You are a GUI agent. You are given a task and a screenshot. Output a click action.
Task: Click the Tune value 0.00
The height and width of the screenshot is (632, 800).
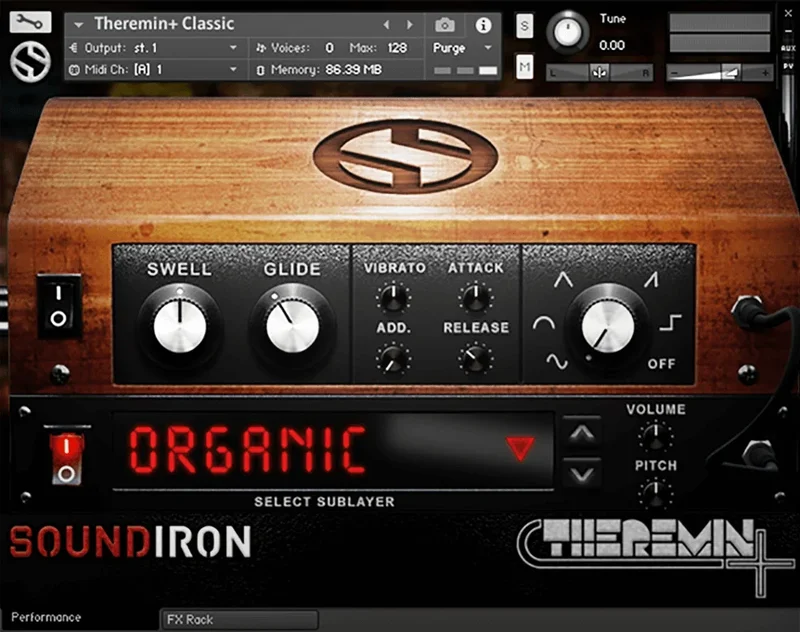click(612, 45)
